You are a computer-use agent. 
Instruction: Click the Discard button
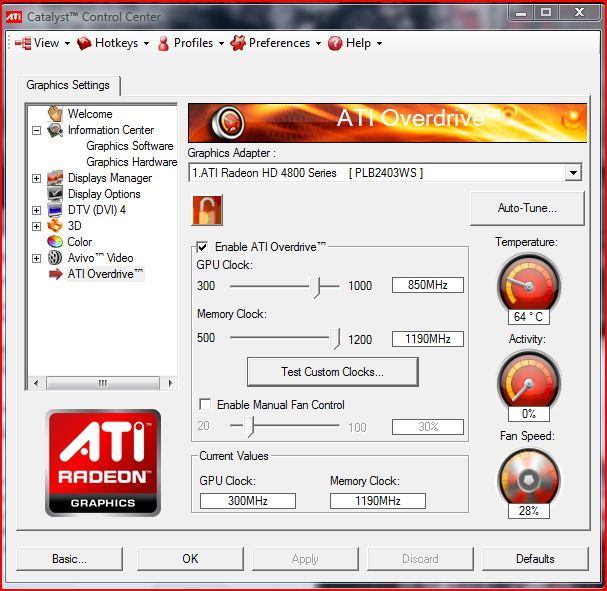point(420,559)
